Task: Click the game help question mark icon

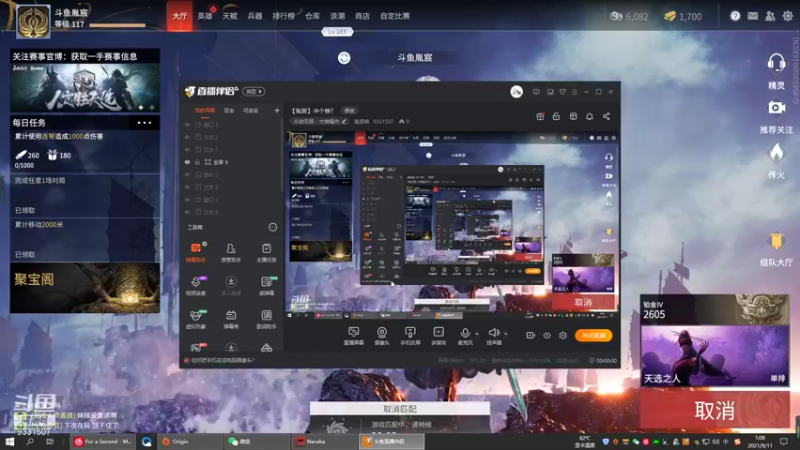Action: (735, 16)
